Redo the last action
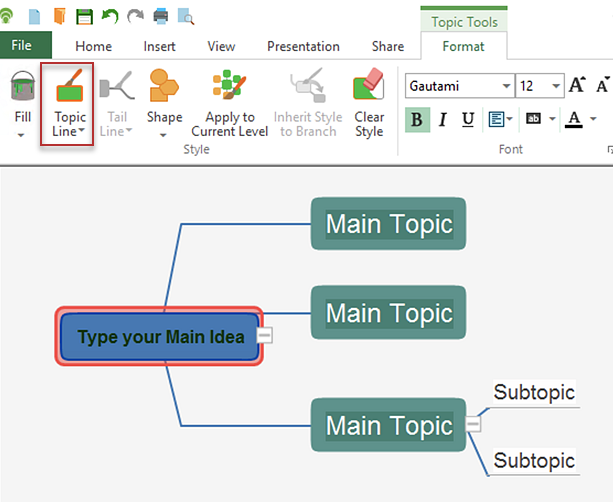The image size is (613, 502). coord(135,16)
